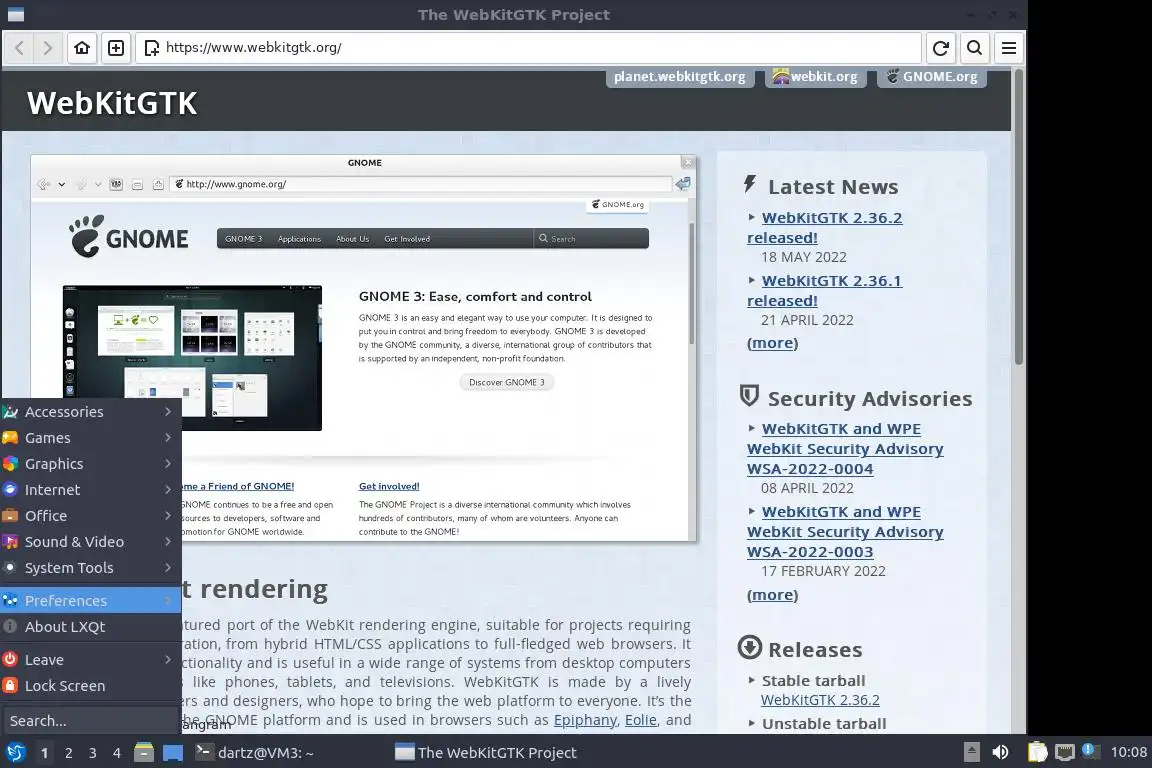Click the notification tray icon with exclamation
This screenshot has height=768, width=1152.
[x=1091, y=751]
